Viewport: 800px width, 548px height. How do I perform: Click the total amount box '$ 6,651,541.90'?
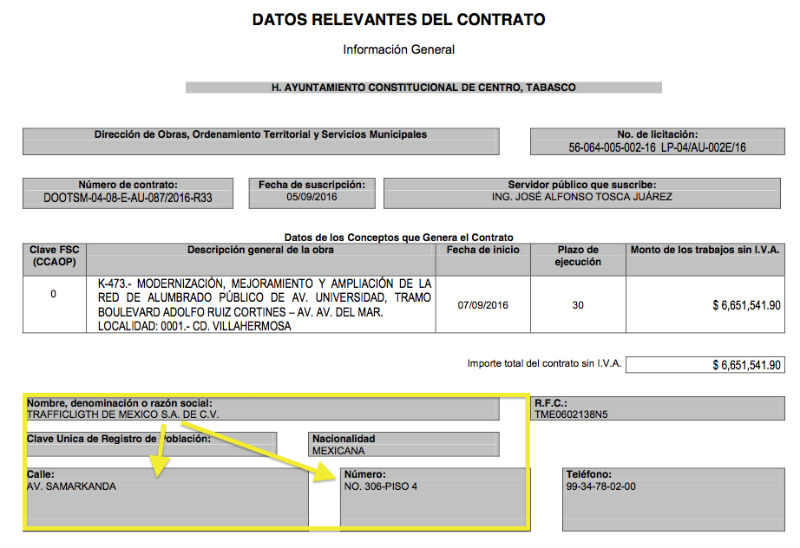(x=705, y=365)
